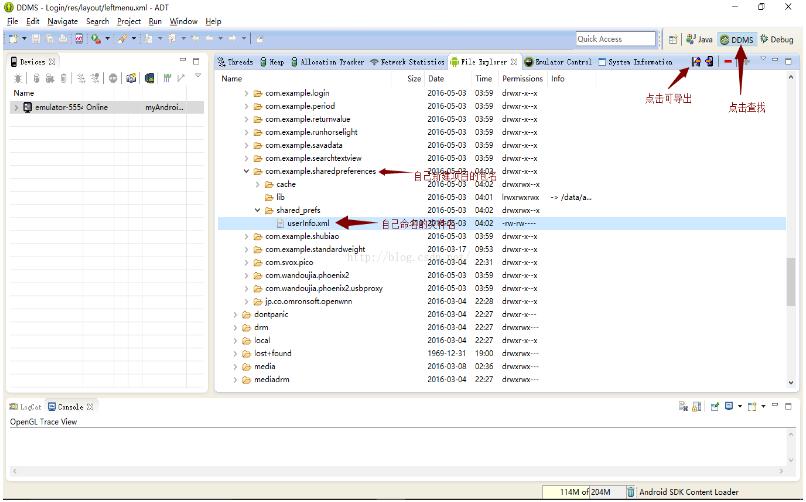Run garbage collector trash icon
806x502 pixels.
pyautogui.click(x=630, y=492)
